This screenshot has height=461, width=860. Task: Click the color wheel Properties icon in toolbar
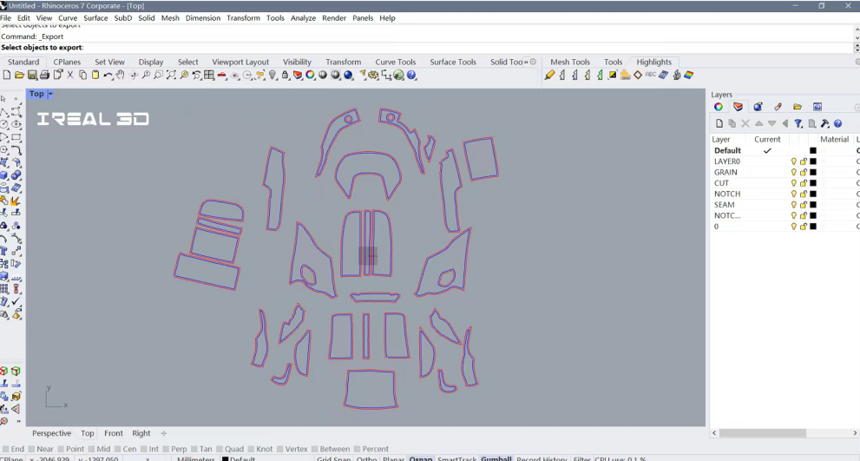coord(310,75)
